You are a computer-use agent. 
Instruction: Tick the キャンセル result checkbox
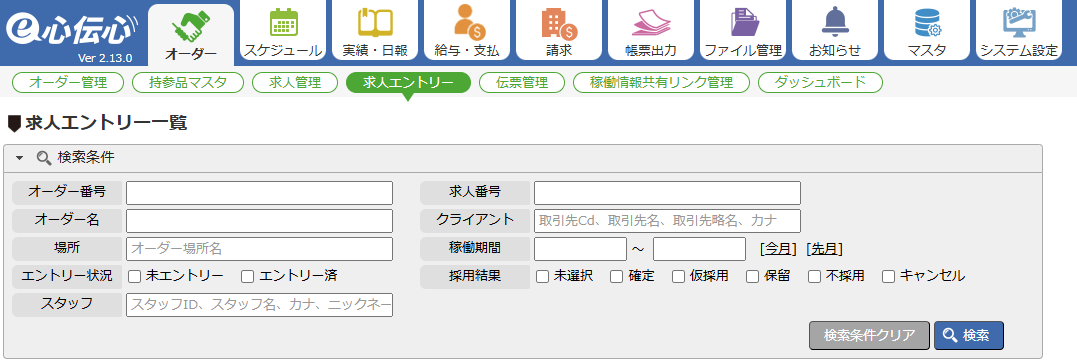click(x=889, y=277)
